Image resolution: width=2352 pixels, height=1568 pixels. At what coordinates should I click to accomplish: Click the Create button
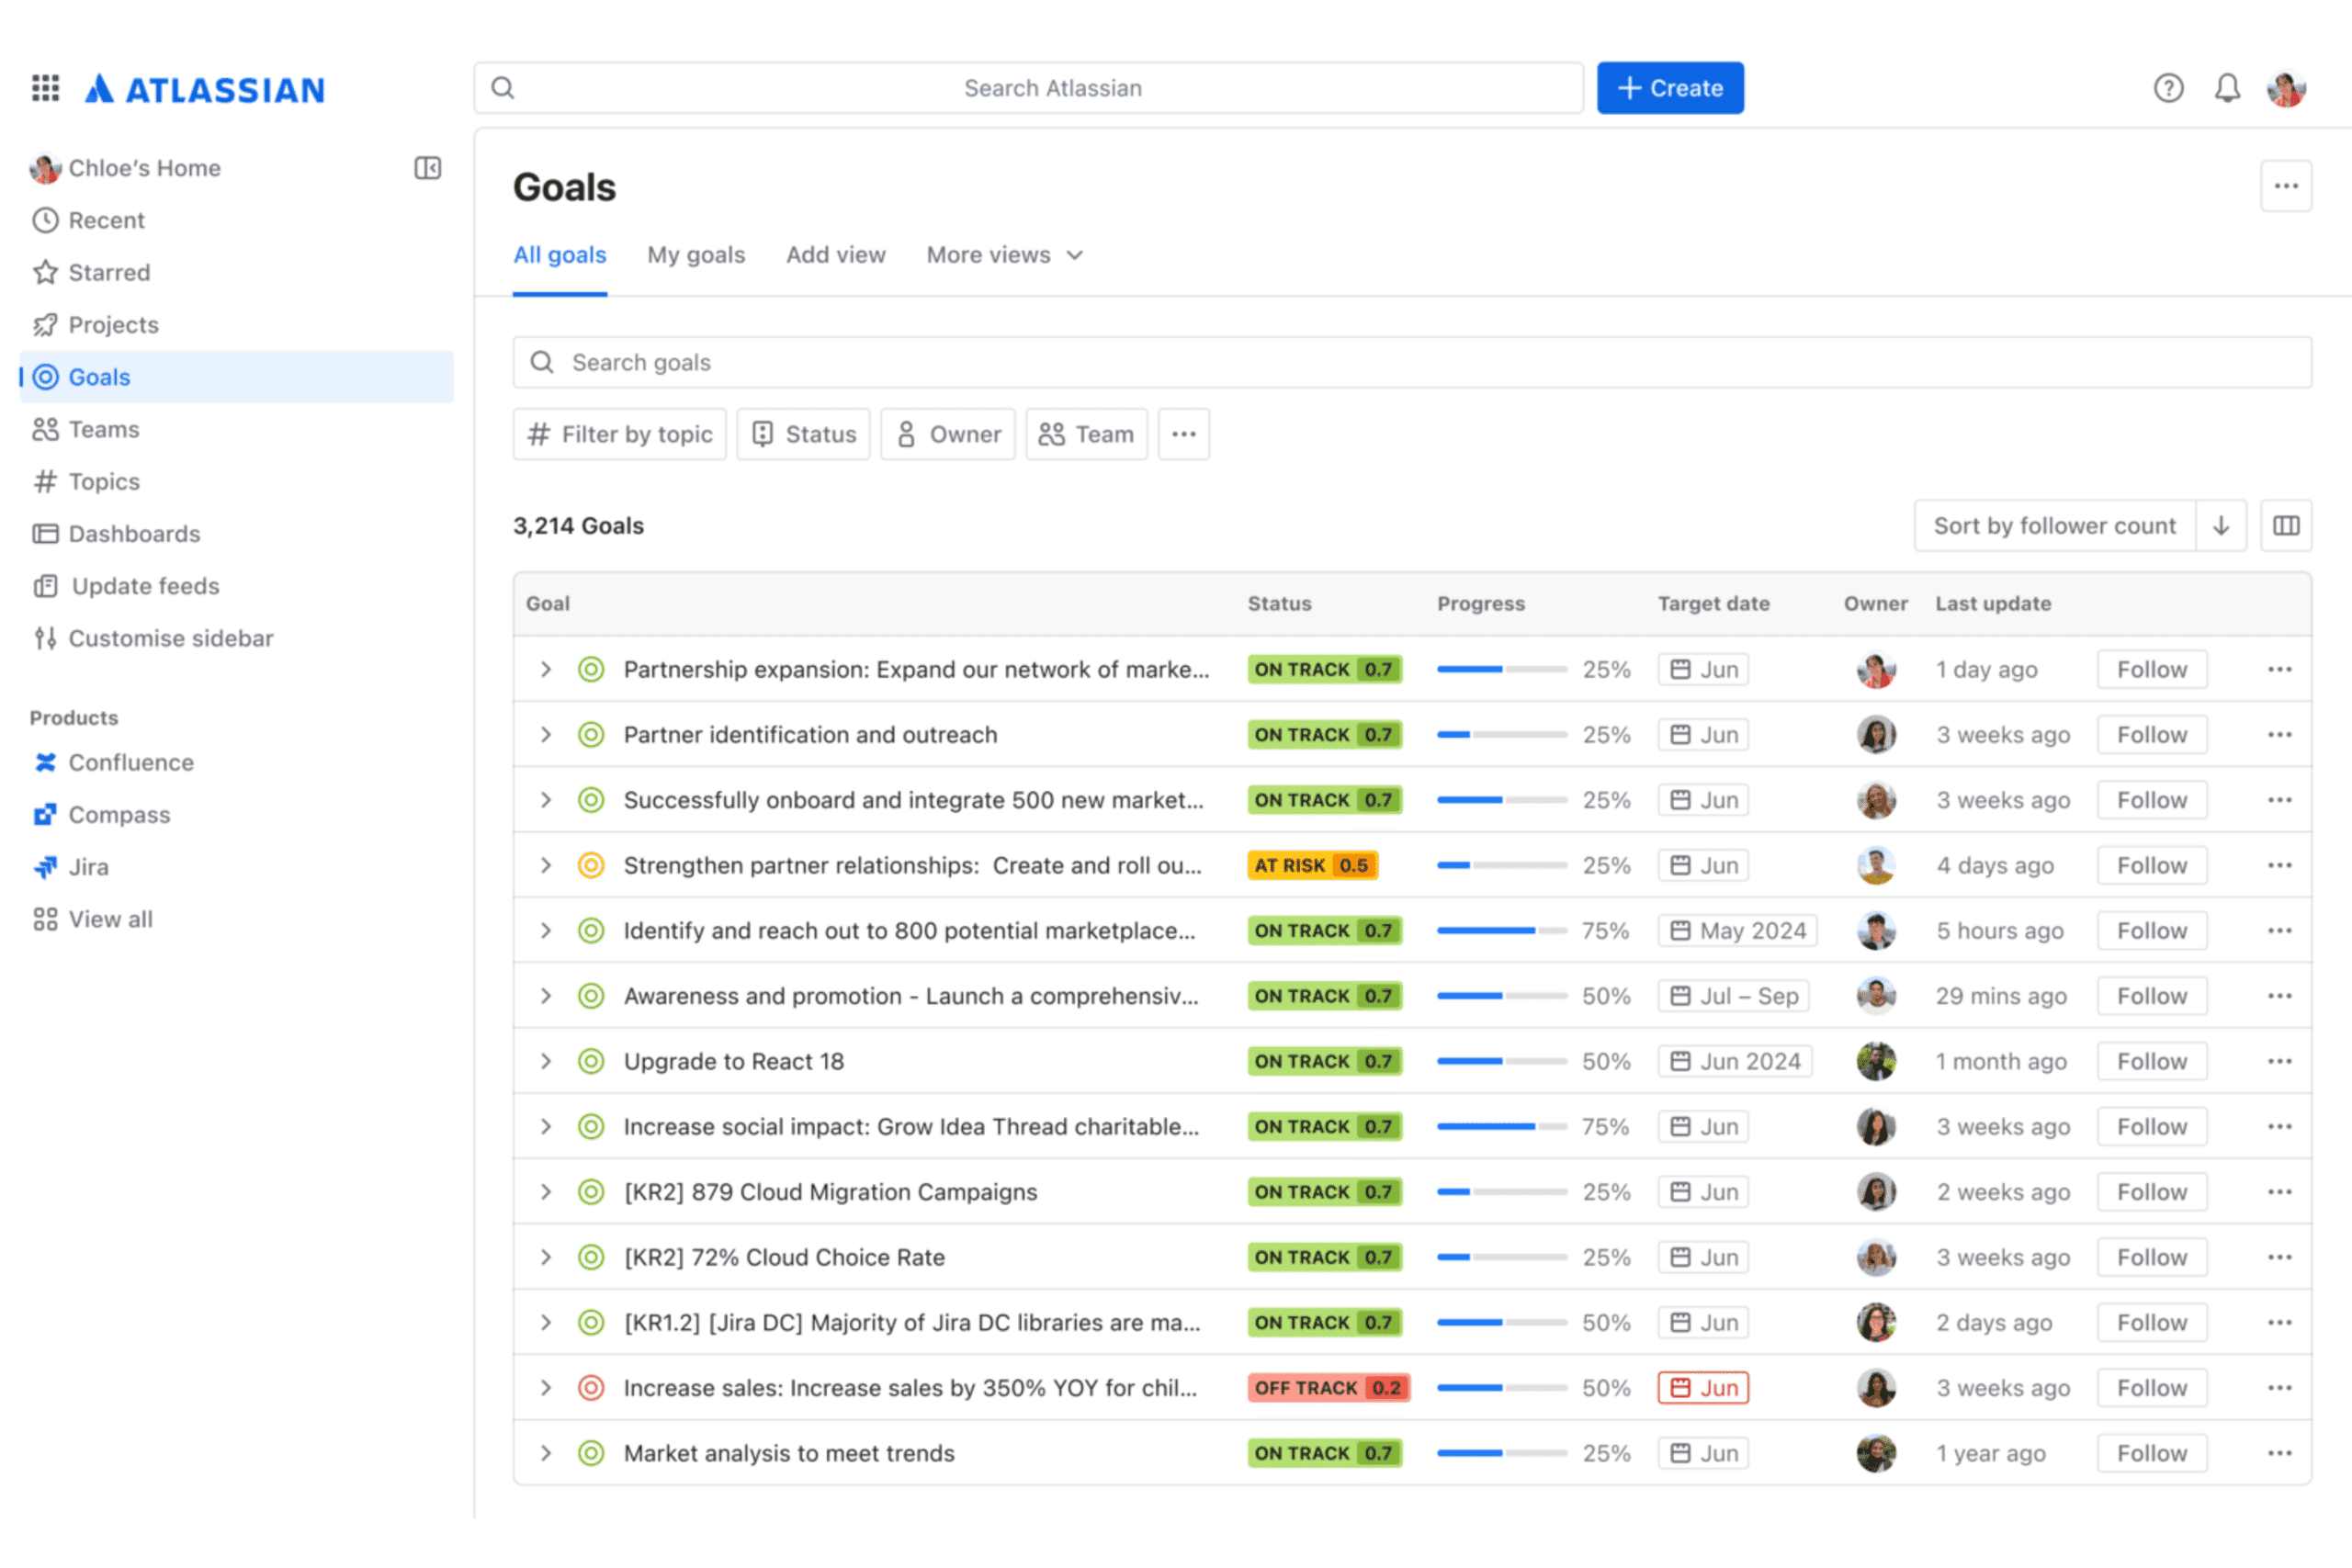click(1670, 88)
